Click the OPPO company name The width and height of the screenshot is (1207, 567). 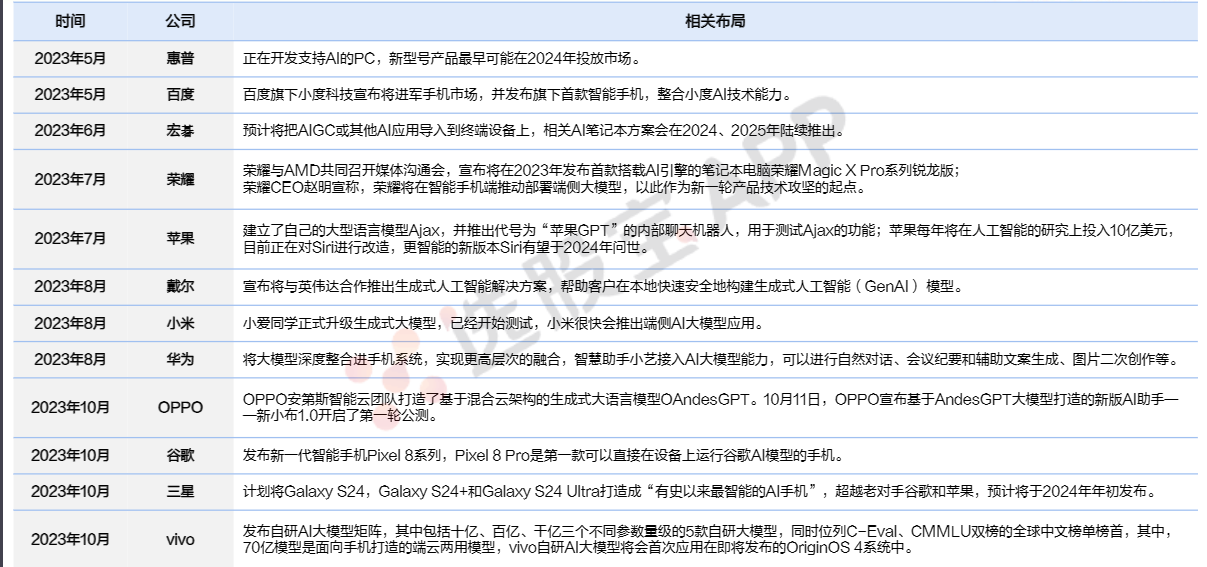coord(180,407)
